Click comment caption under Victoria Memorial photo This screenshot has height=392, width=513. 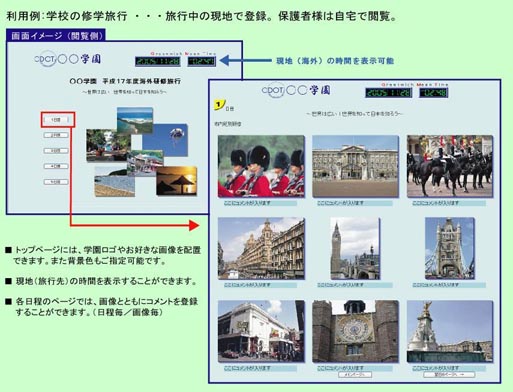tap(449, 368)
